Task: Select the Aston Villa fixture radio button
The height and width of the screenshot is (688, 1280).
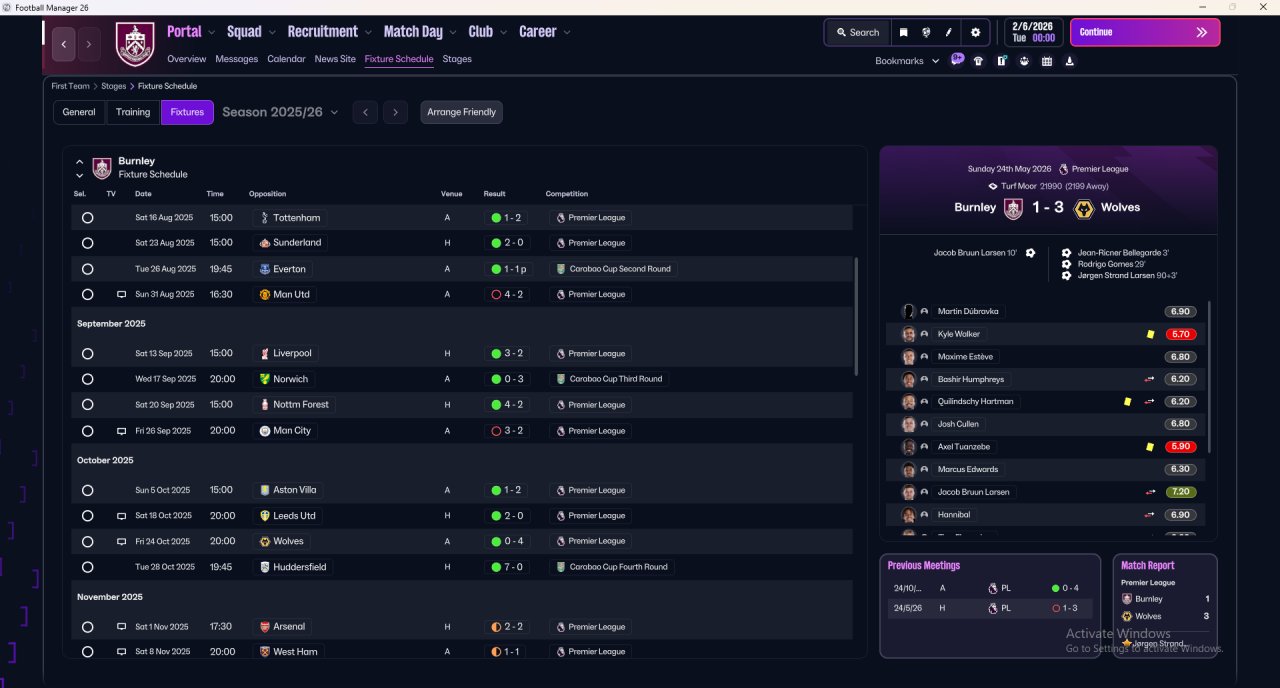Action: (87, 490)
